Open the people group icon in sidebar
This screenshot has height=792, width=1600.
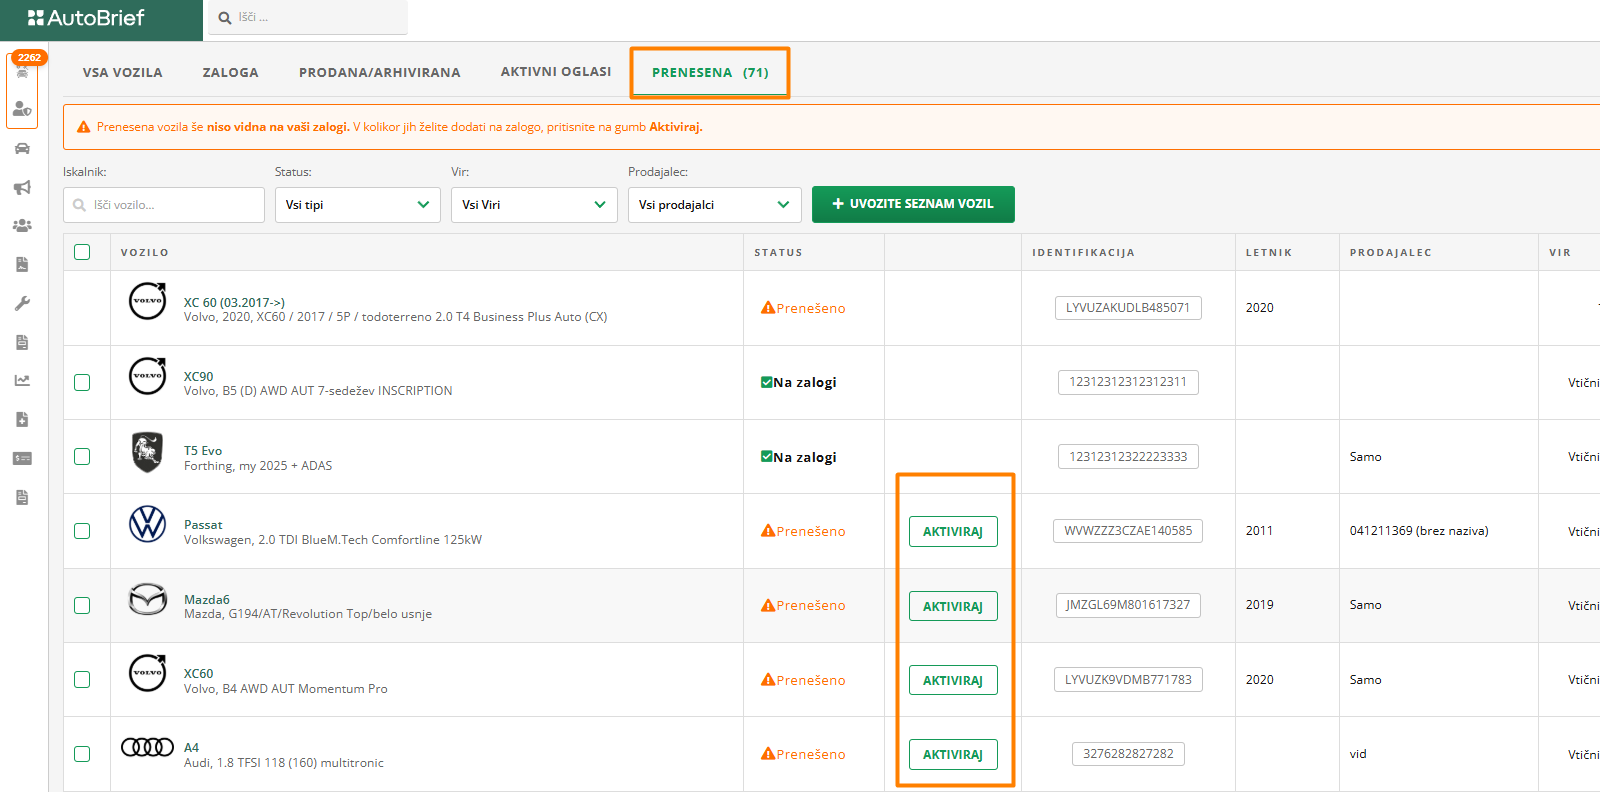(x=22, y=226)
